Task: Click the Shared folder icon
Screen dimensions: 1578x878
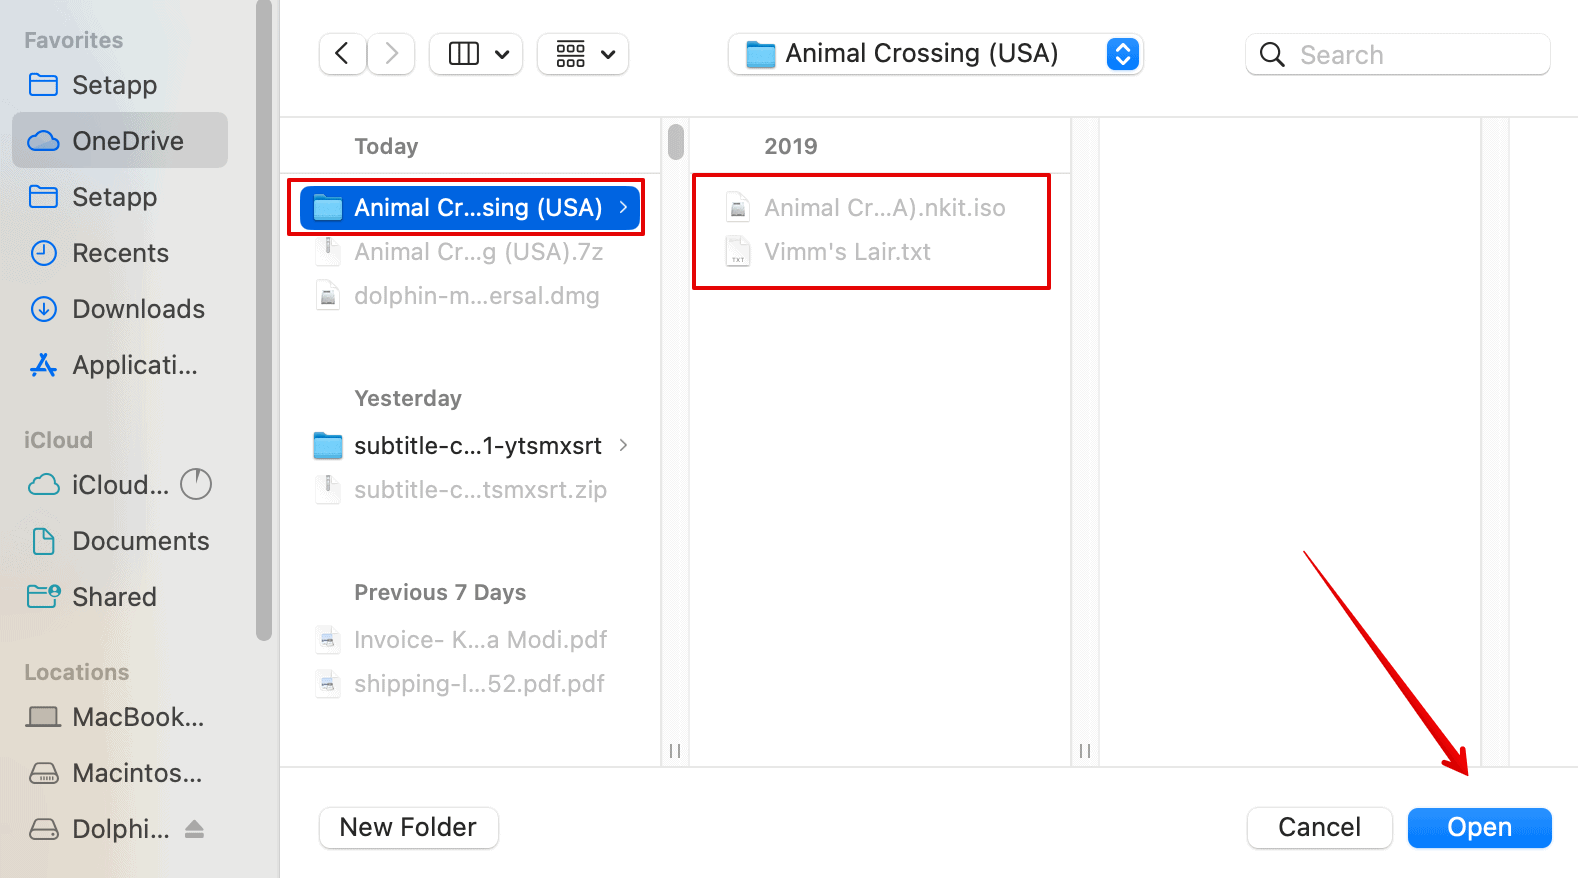Action: click(x=43, y=597)
